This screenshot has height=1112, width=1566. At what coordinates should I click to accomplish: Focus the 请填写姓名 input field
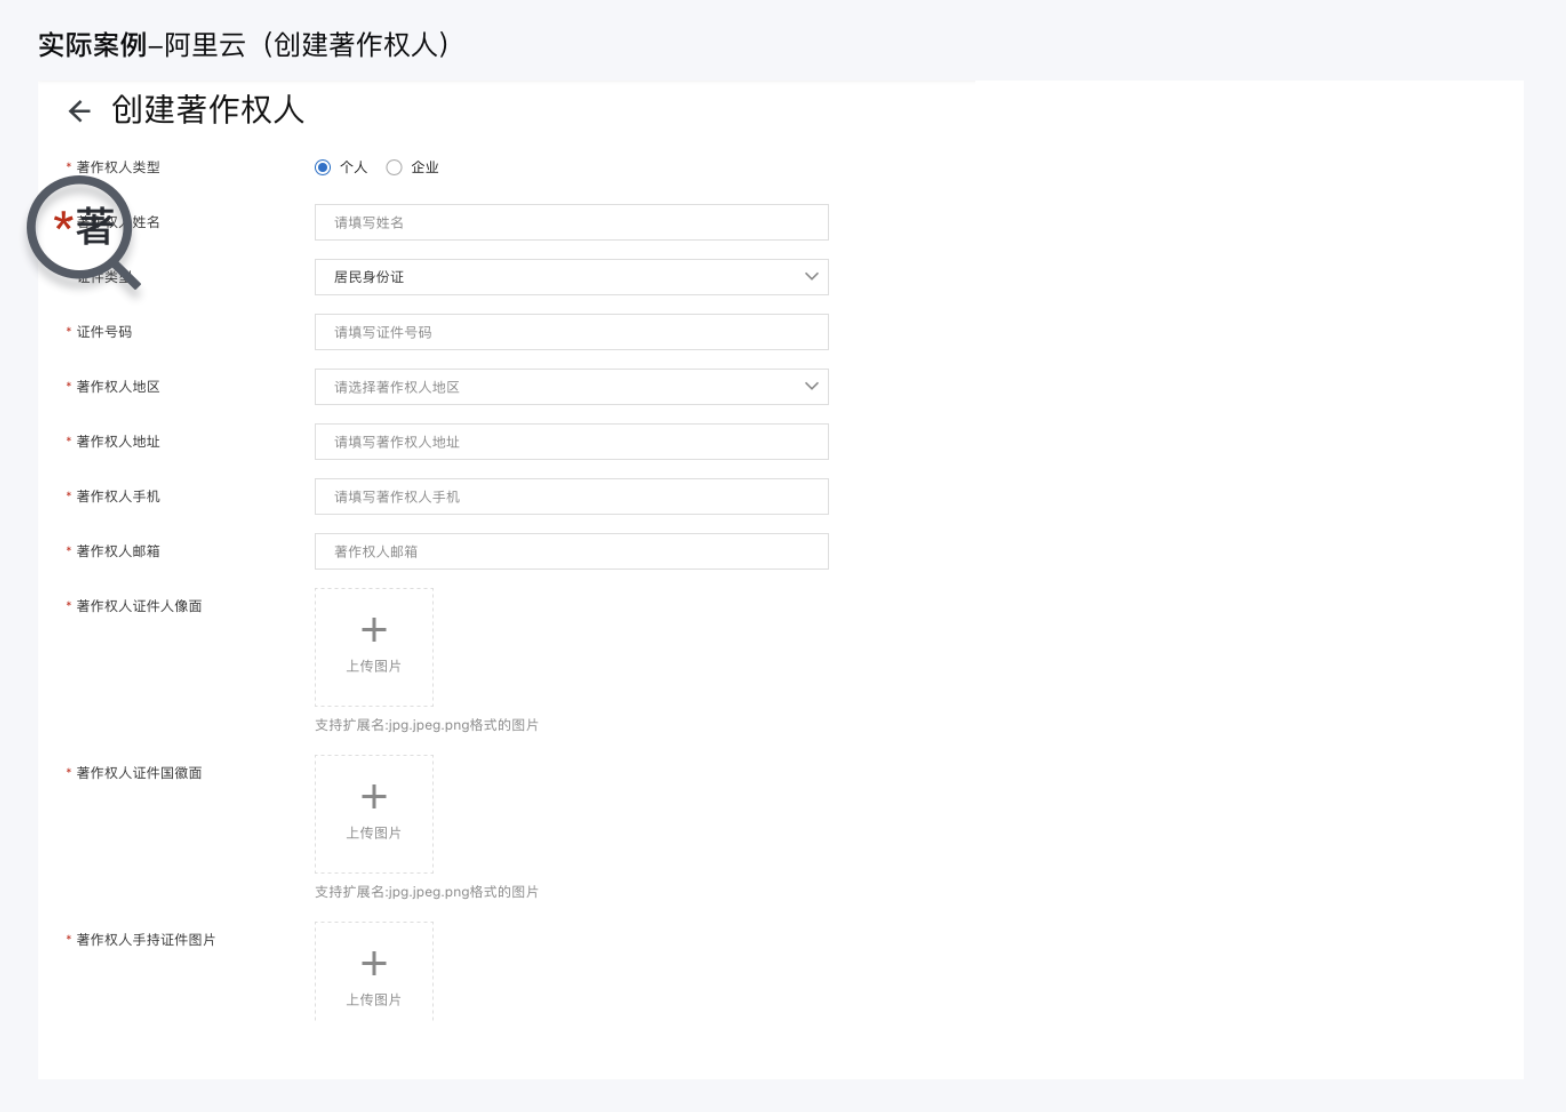pyautogui.click(x=570, y=222)
